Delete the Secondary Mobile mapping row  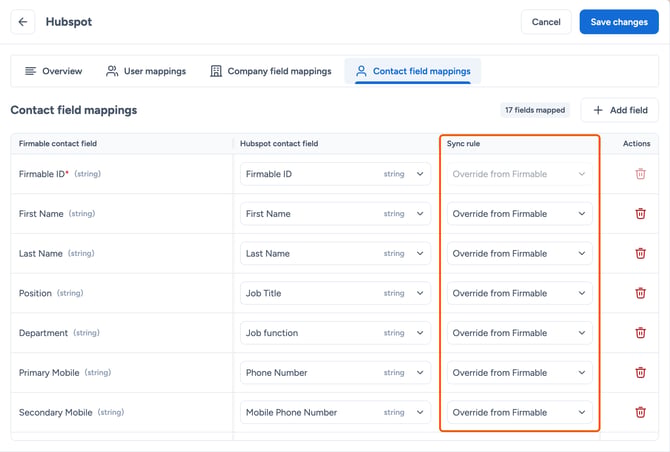(640, 412)
